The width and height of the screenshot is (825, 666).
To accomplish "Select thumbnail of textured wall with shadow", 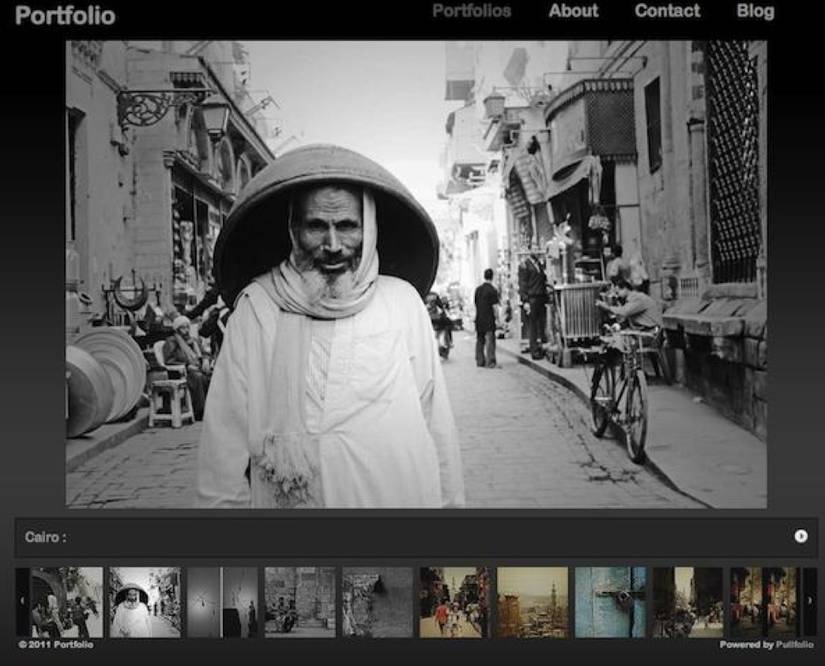I will click(378, 602).
